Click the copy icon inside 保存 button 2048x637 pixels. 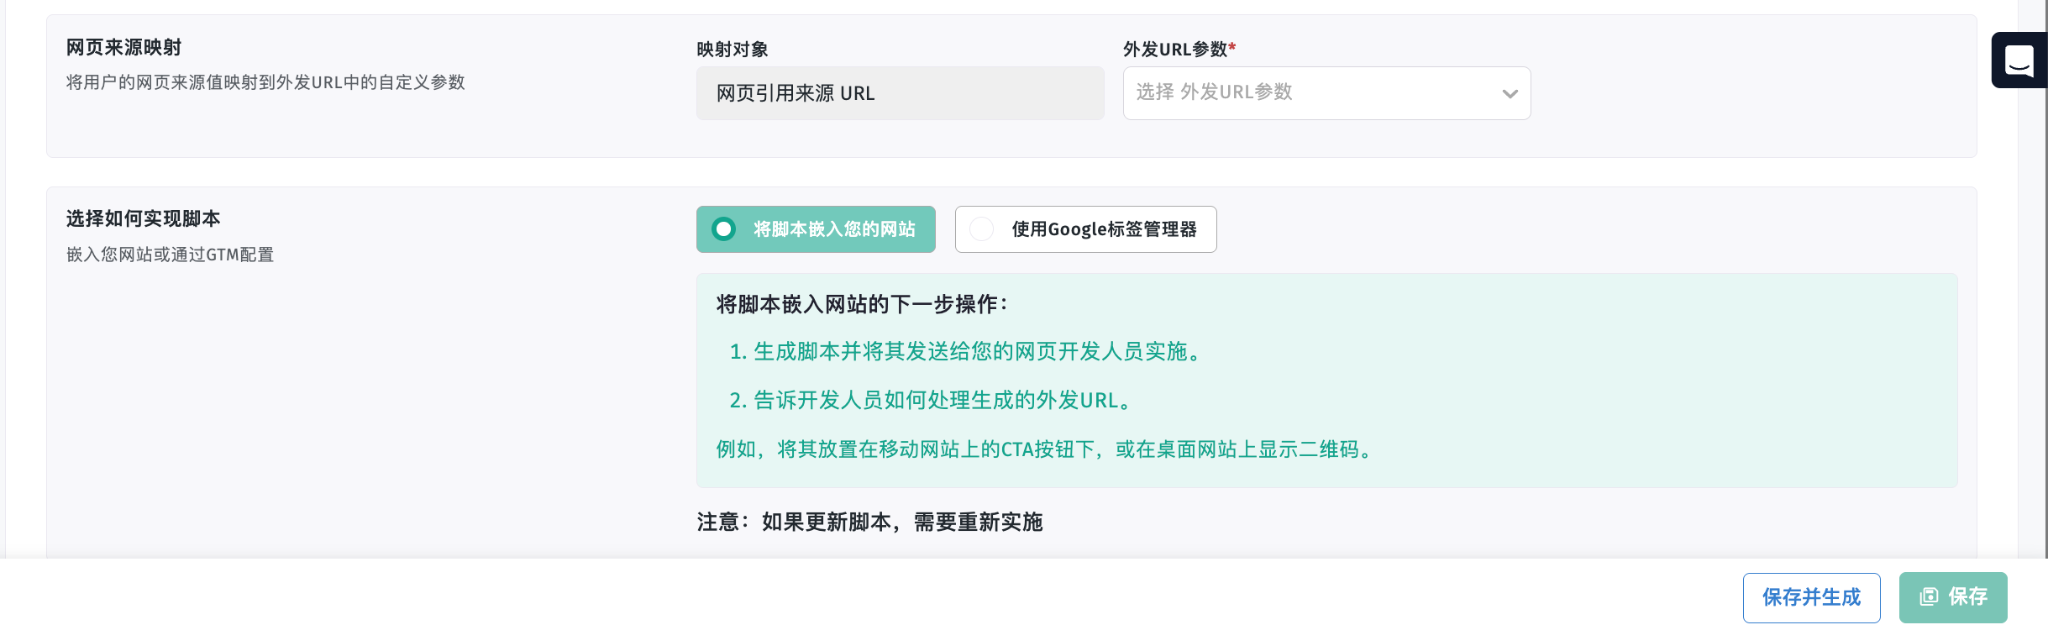1928,597
